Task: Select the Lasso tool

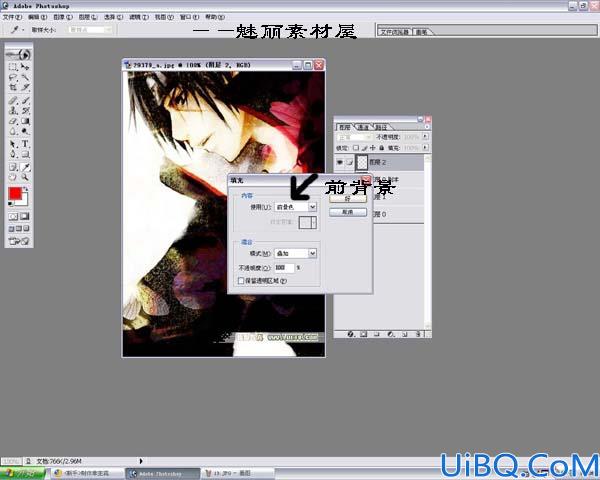Action: tap(13, 77)
